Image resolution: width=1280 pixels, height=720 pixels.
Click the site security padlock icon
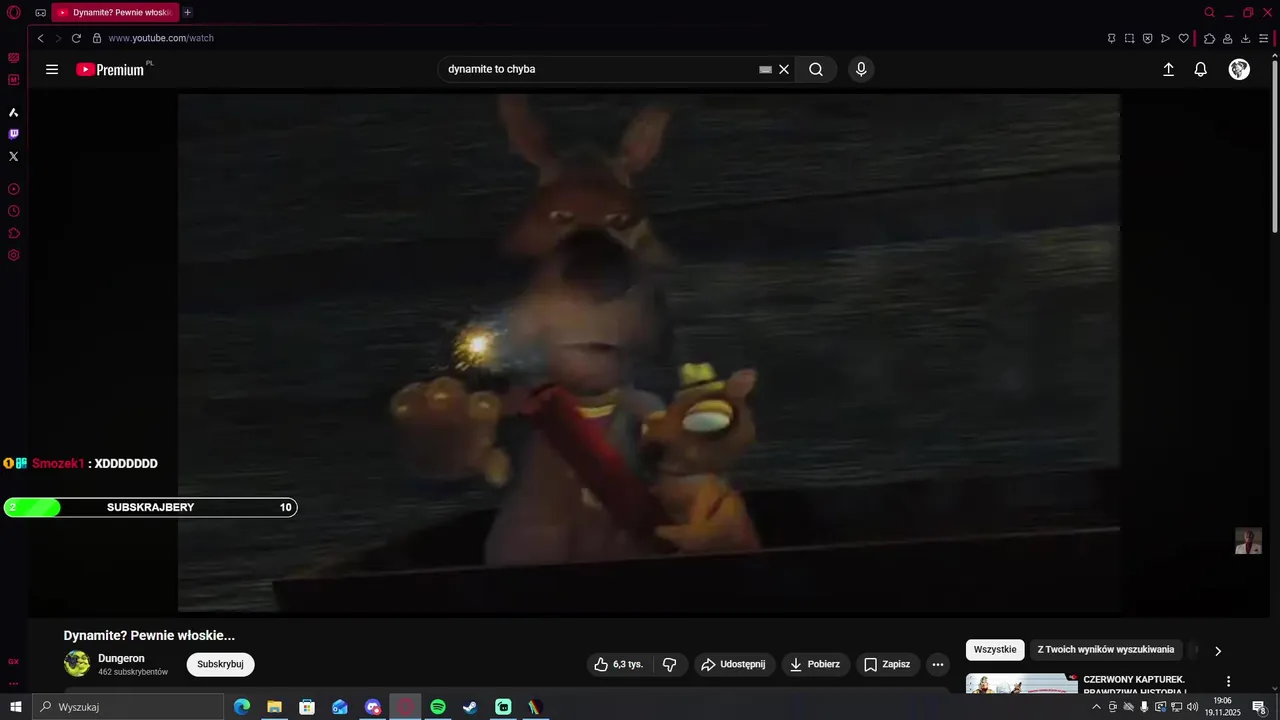(97, 38)
